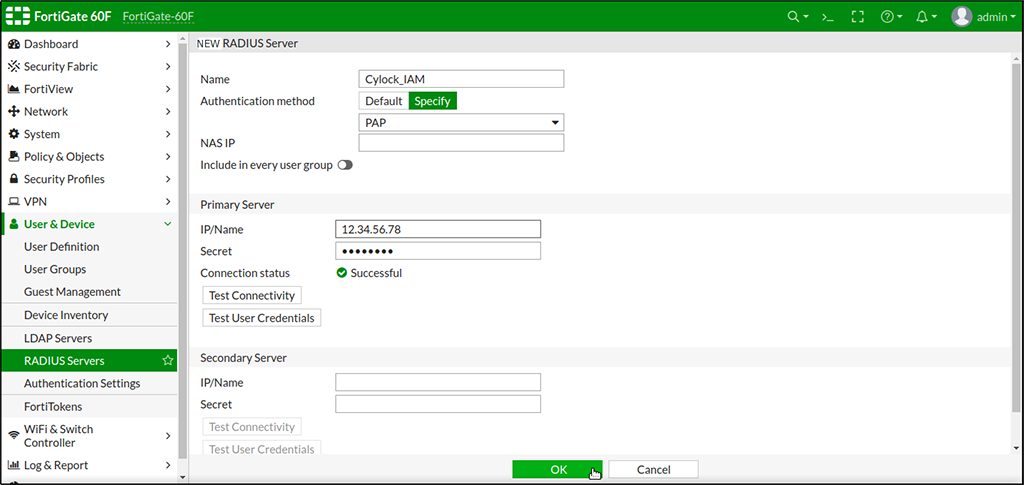Select Specify authentication method

pyautogui.click(x=432, y=101)
